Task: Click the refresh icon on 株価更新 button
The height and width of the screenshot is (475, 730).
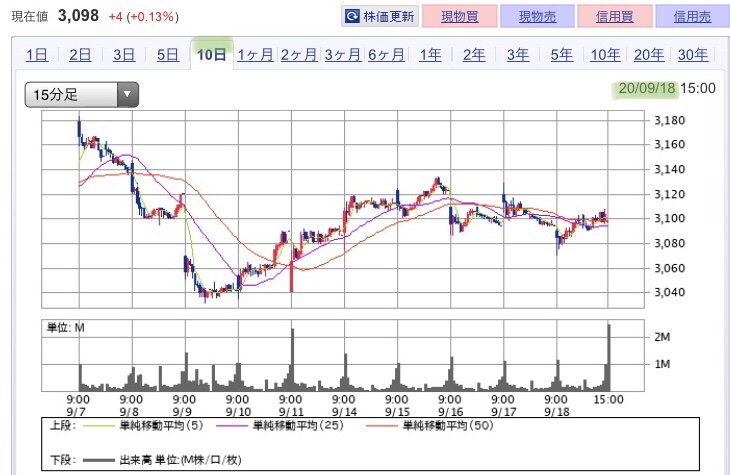Action: (352, 17)
